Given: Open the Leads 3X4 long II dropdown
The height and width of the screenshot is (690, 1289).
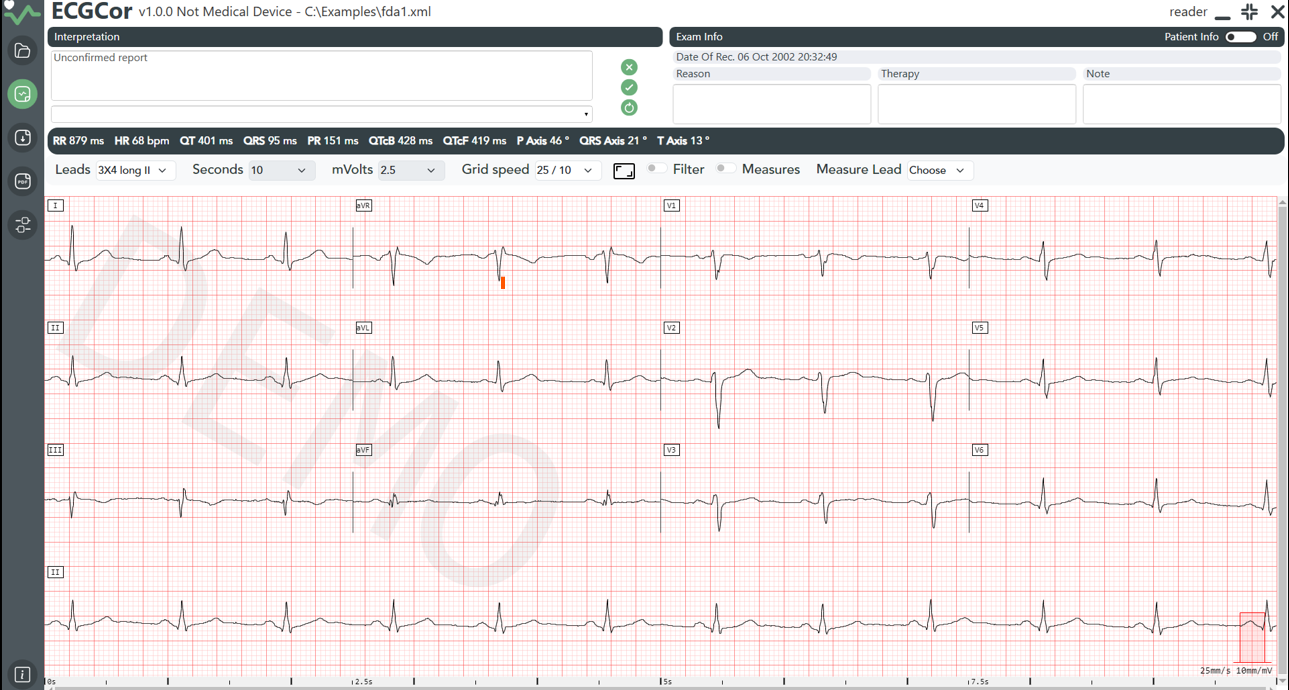Looking at the screenshot, I should click(x=135, y=171).
